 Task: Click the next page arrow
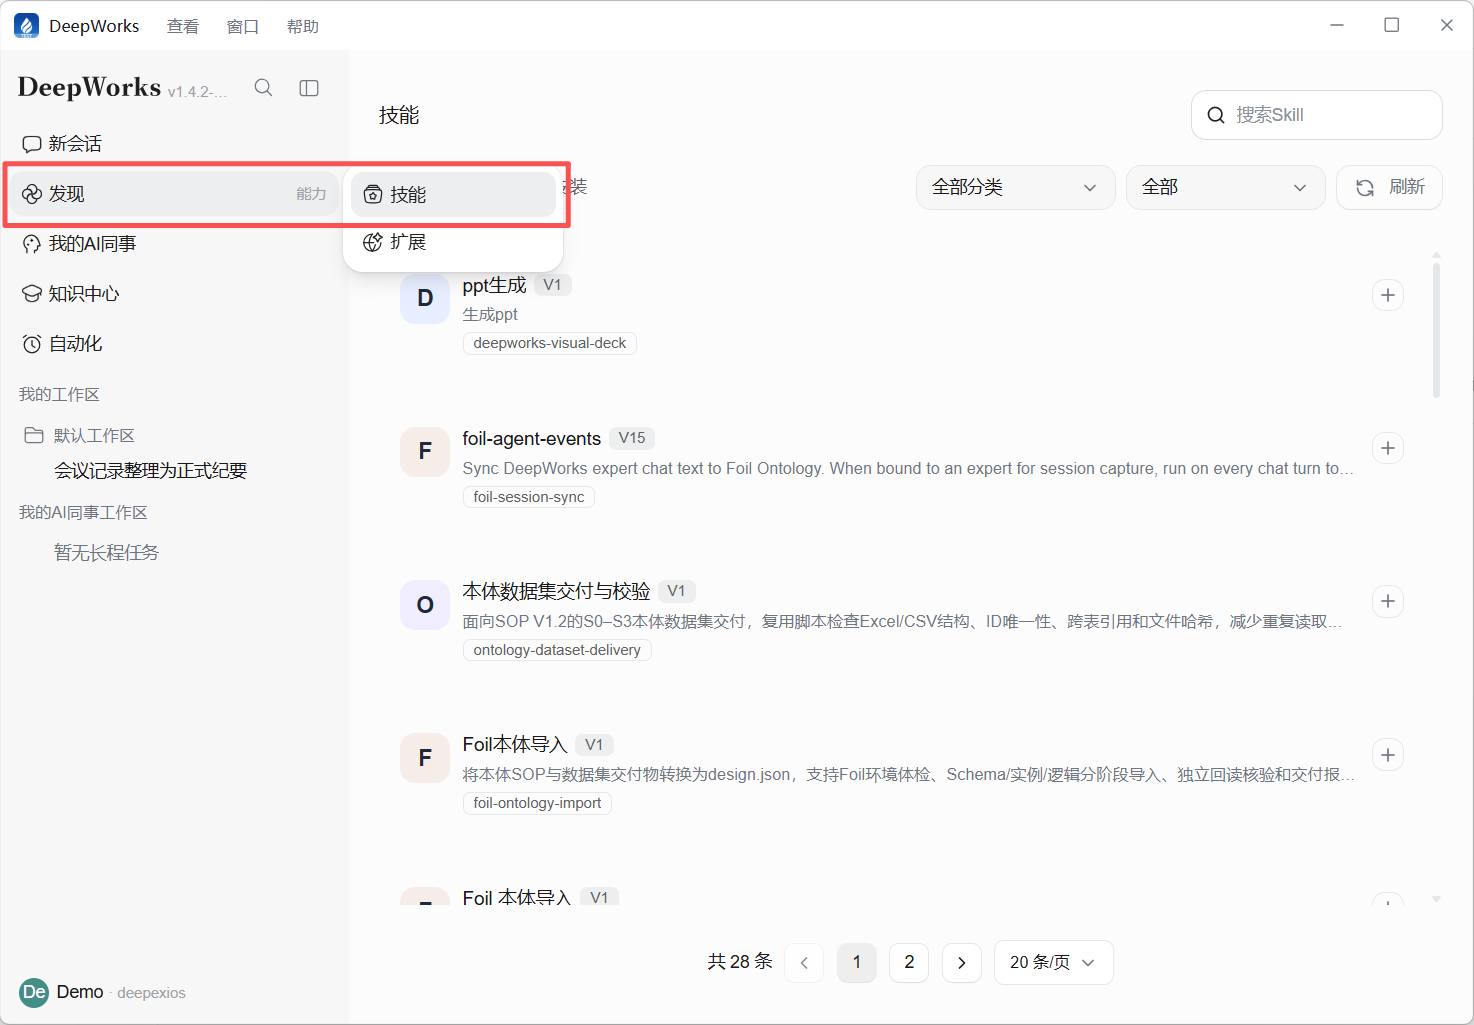[962, 963]
